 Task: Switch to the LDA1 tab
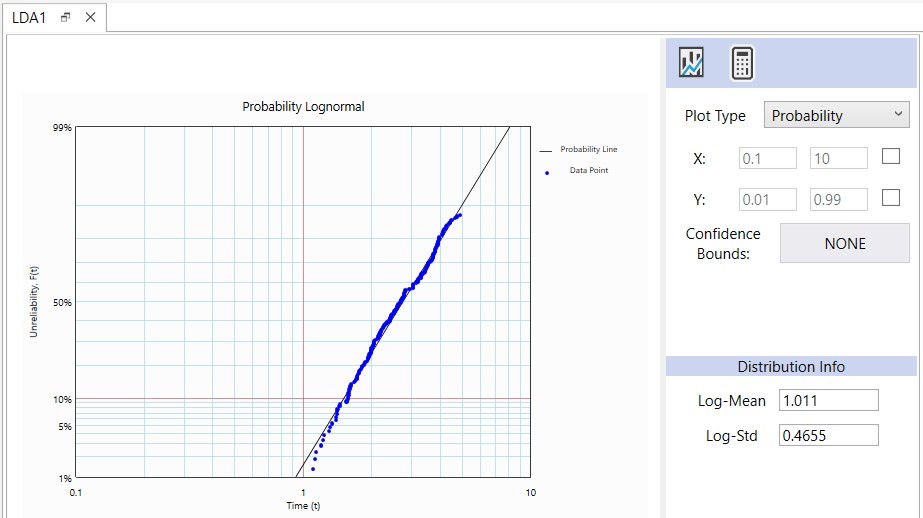pyautogui.click(x=29, y=18)
